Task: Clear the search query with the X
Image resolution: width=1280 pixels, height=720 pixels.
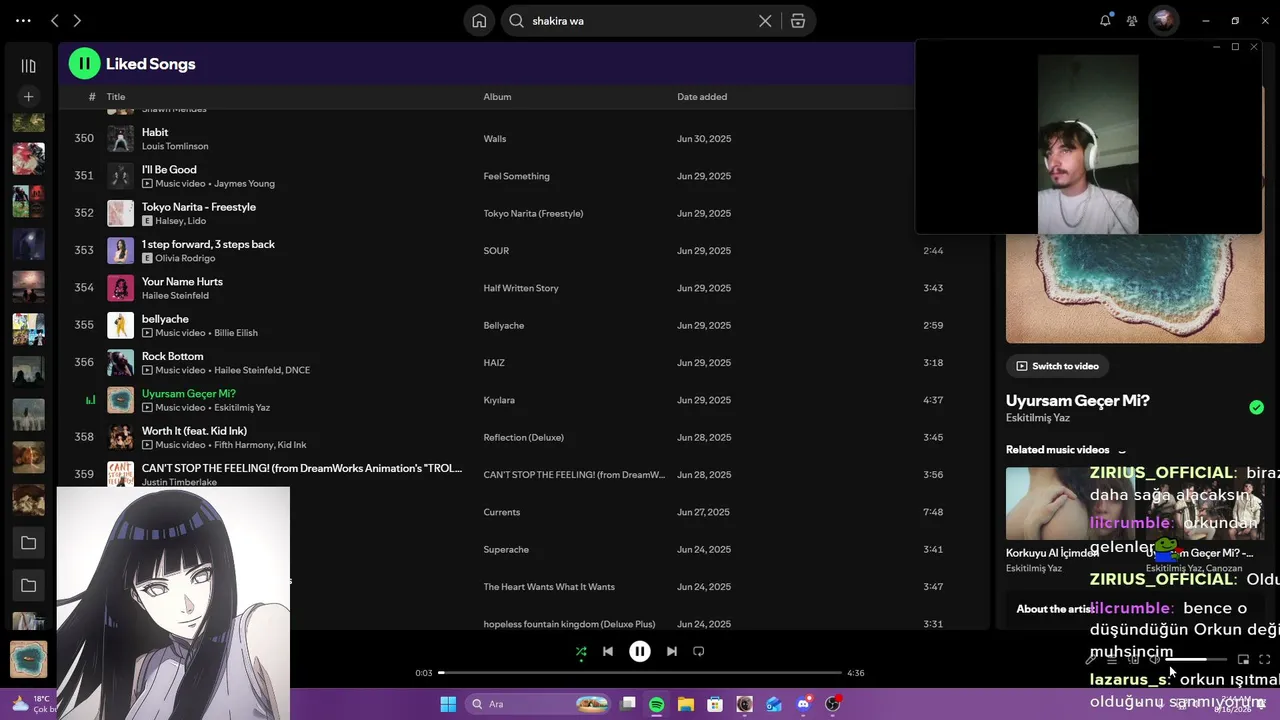Action: coord(765,21)
